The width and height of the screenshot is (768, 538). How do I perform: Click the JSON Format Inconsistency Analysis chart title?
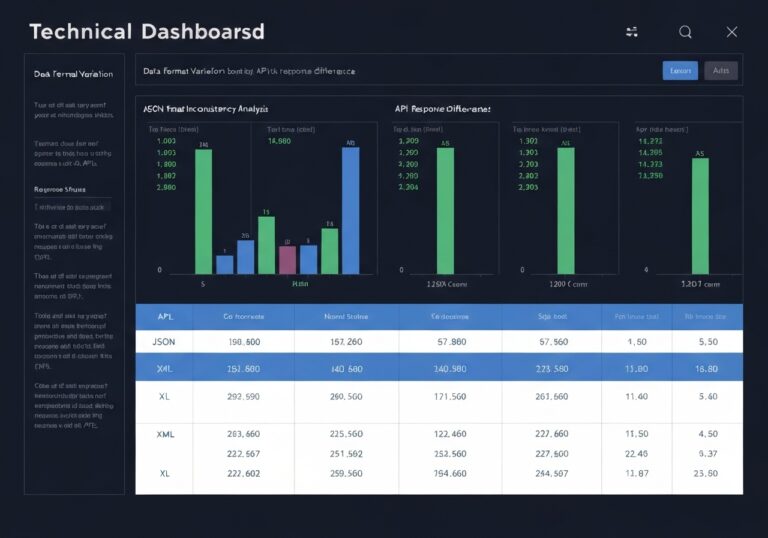click(x=206, y=107)
